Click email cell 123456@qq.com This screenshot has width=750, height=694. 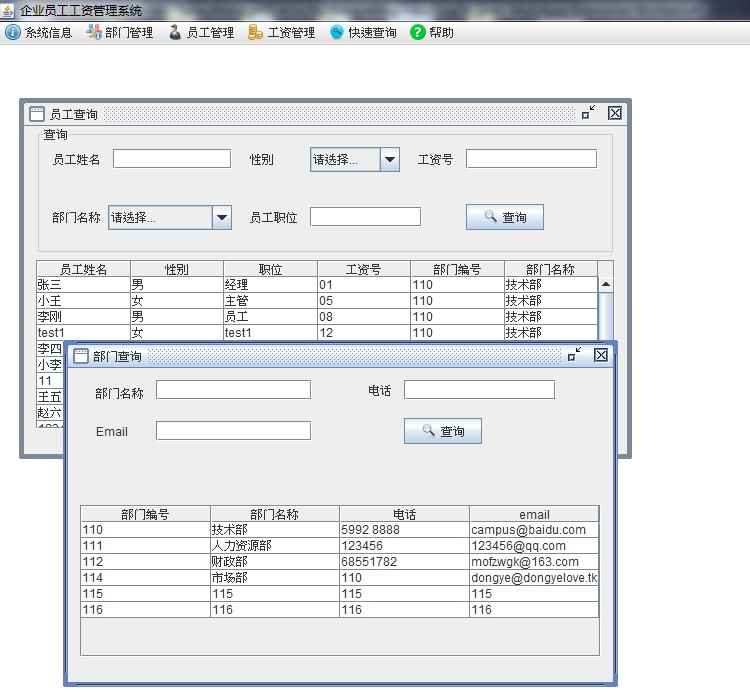click(534, 546)
